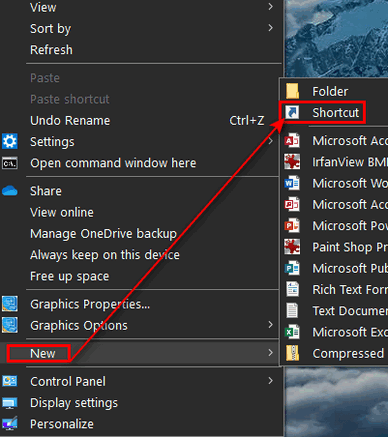Click the Microsoft Excel icon
The height and width of the screenshot is (437, 388).
(x=292, y=332)
